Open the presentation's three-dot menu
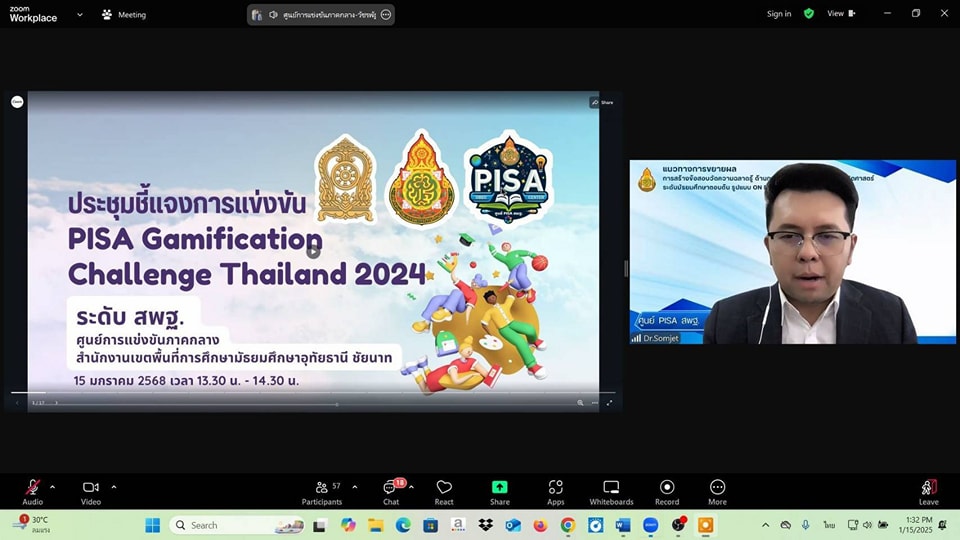The image size is (960, 540). coord(594,403)
